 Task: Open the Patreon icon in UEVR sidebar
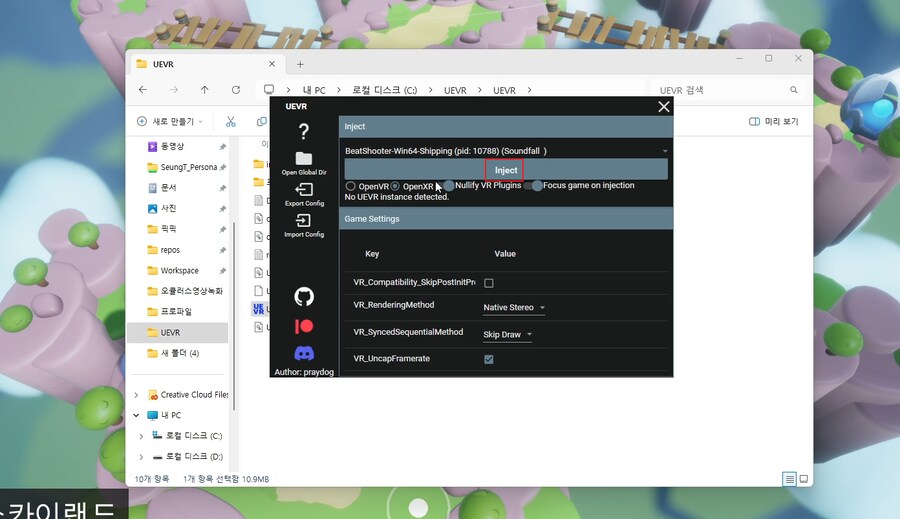point(304,326)
